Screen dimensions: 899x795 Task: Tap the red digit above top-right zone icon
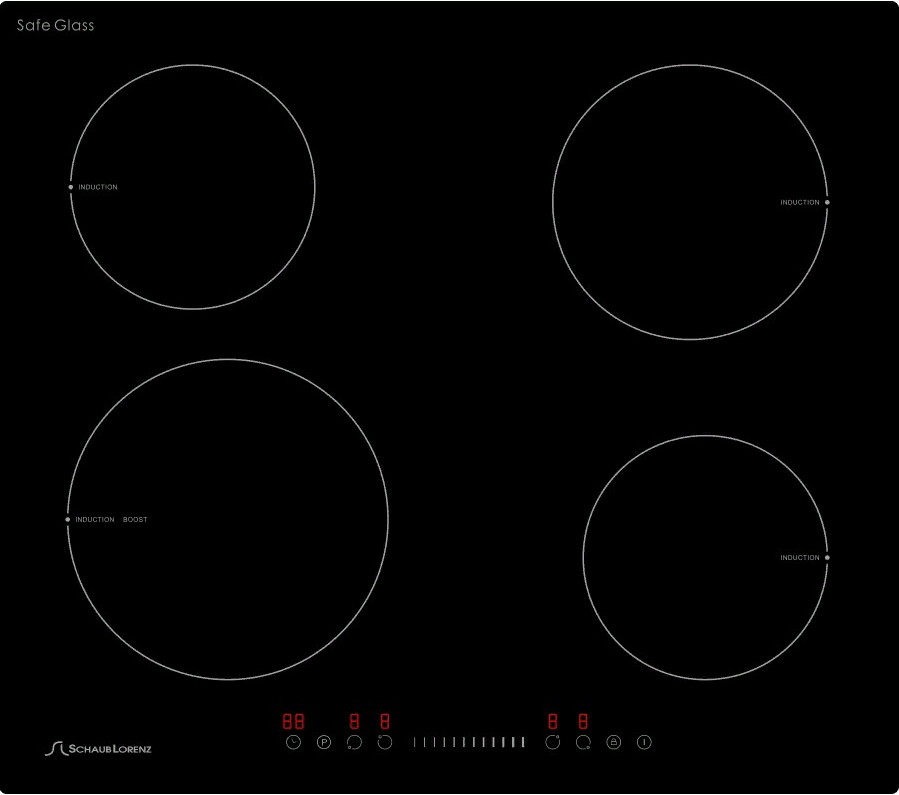[553, 720]
